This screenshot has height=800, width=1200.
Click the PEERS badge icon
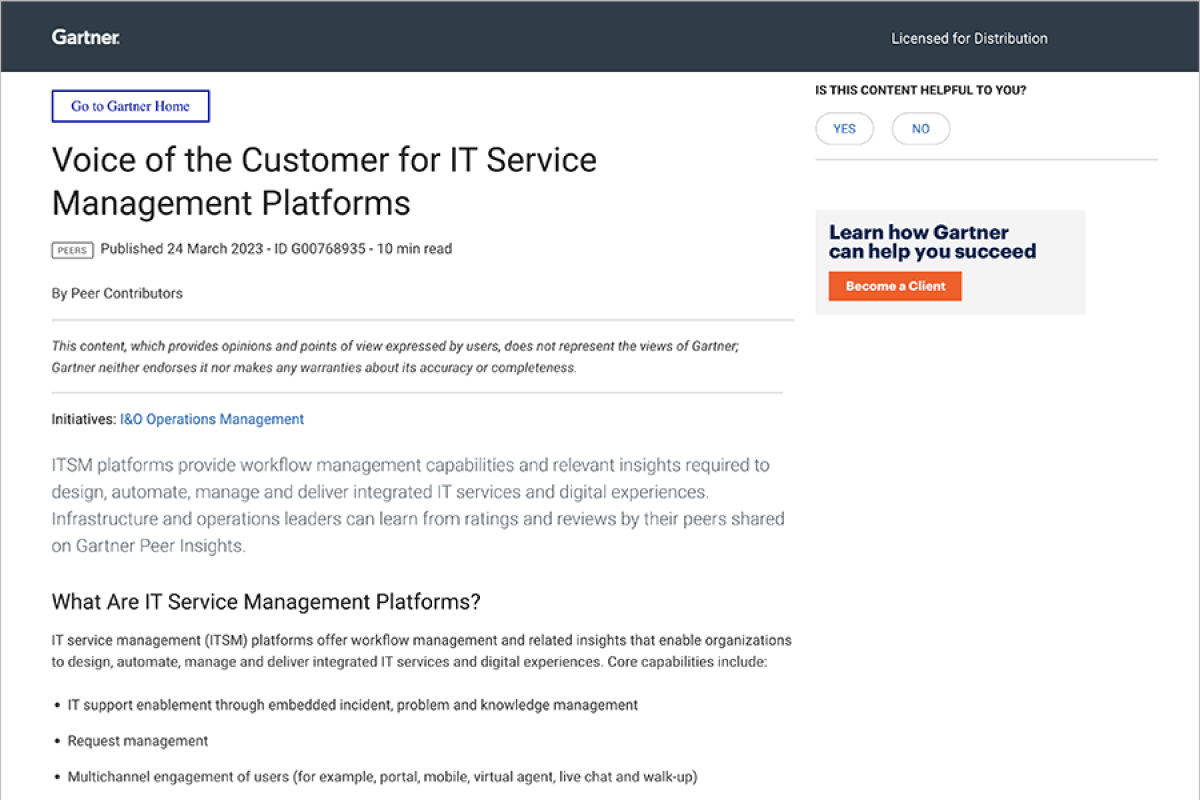pos(73,250)
